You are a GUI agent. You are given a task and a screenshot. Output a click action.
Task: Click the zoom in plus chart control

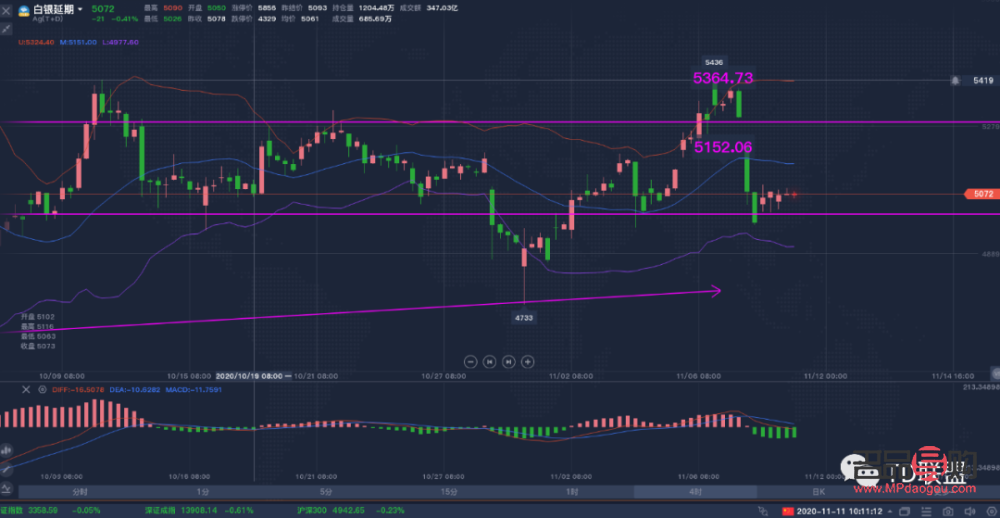[527, 361]
